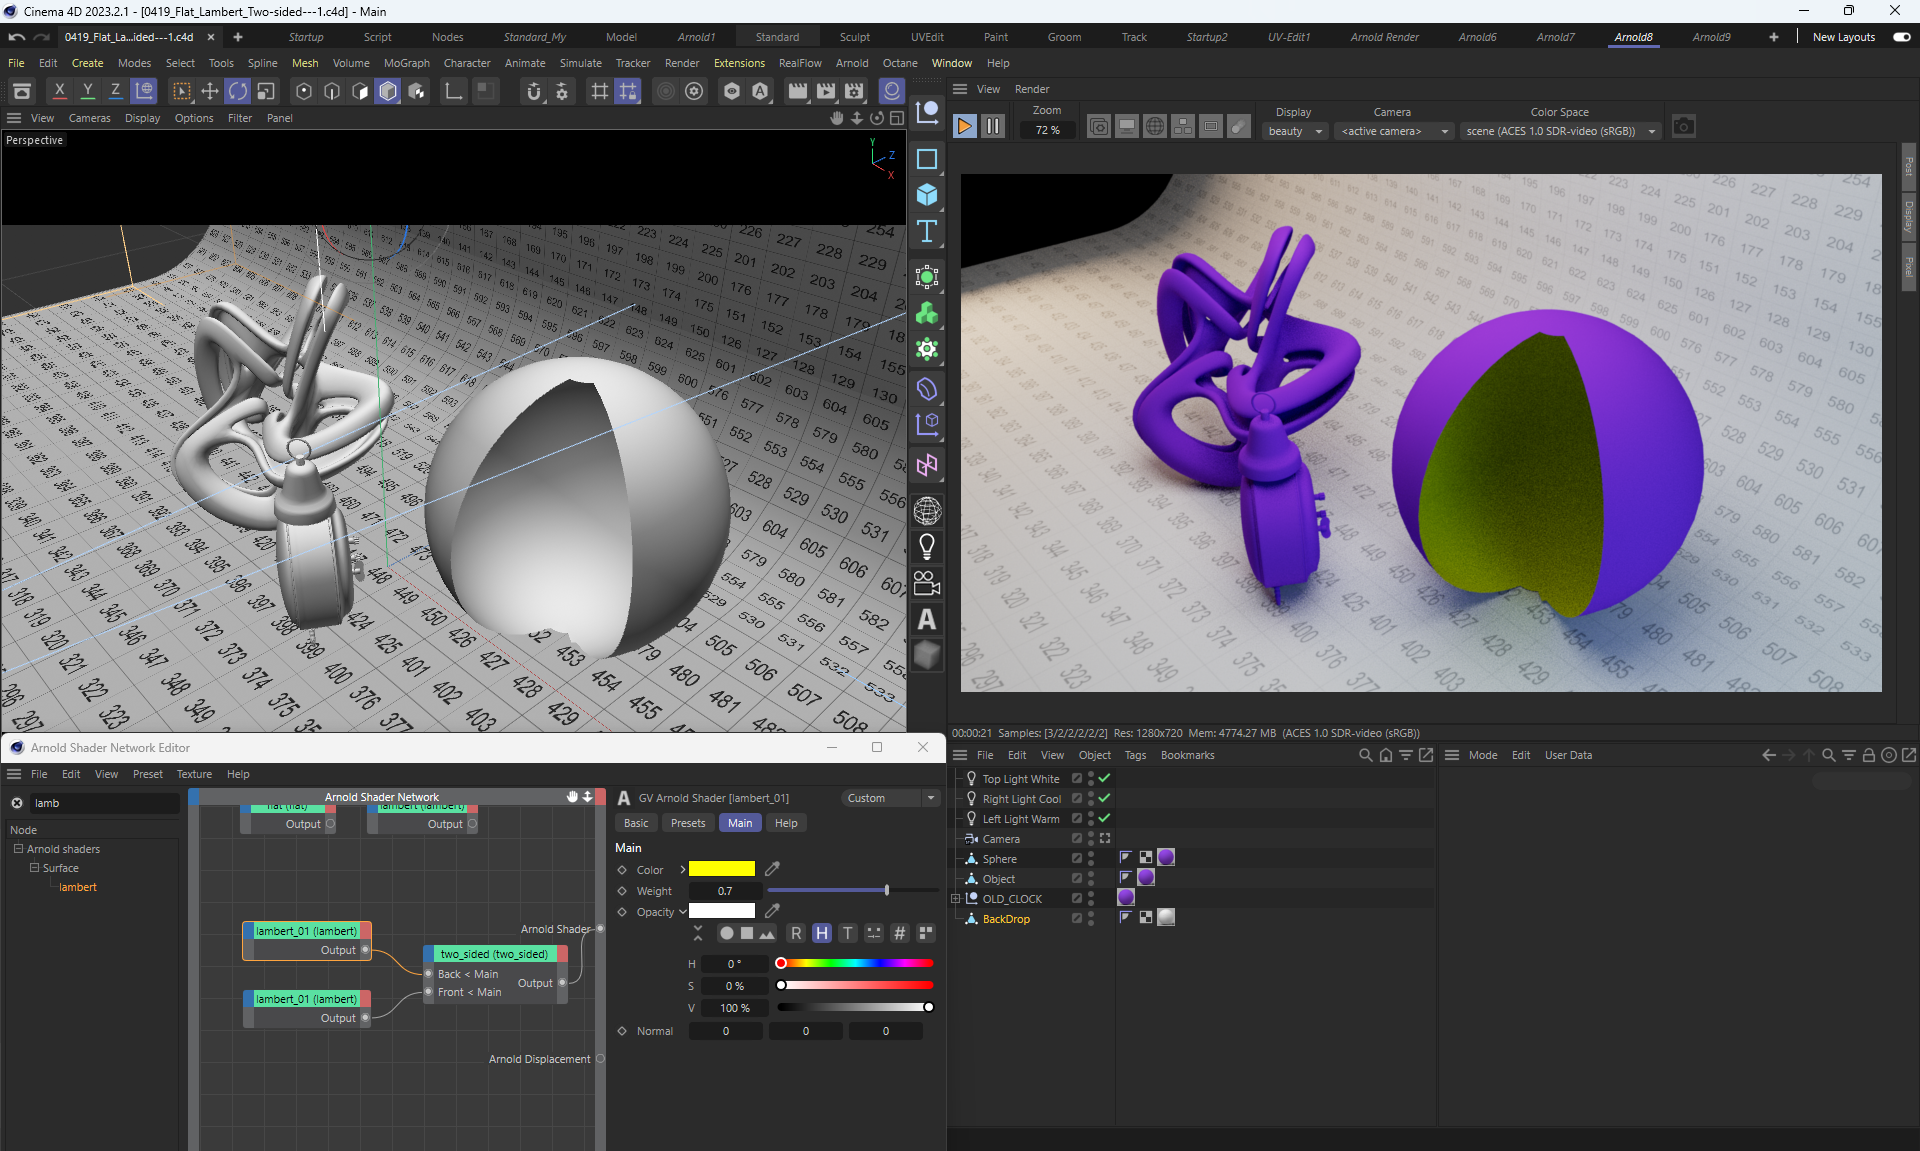Open the Color Space dropdown
This screenshot has width=1920, height=1151.
[x=1560, y=131]
